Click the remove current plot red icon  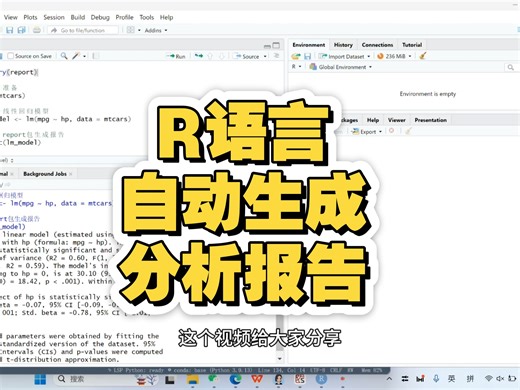(392, 131)
